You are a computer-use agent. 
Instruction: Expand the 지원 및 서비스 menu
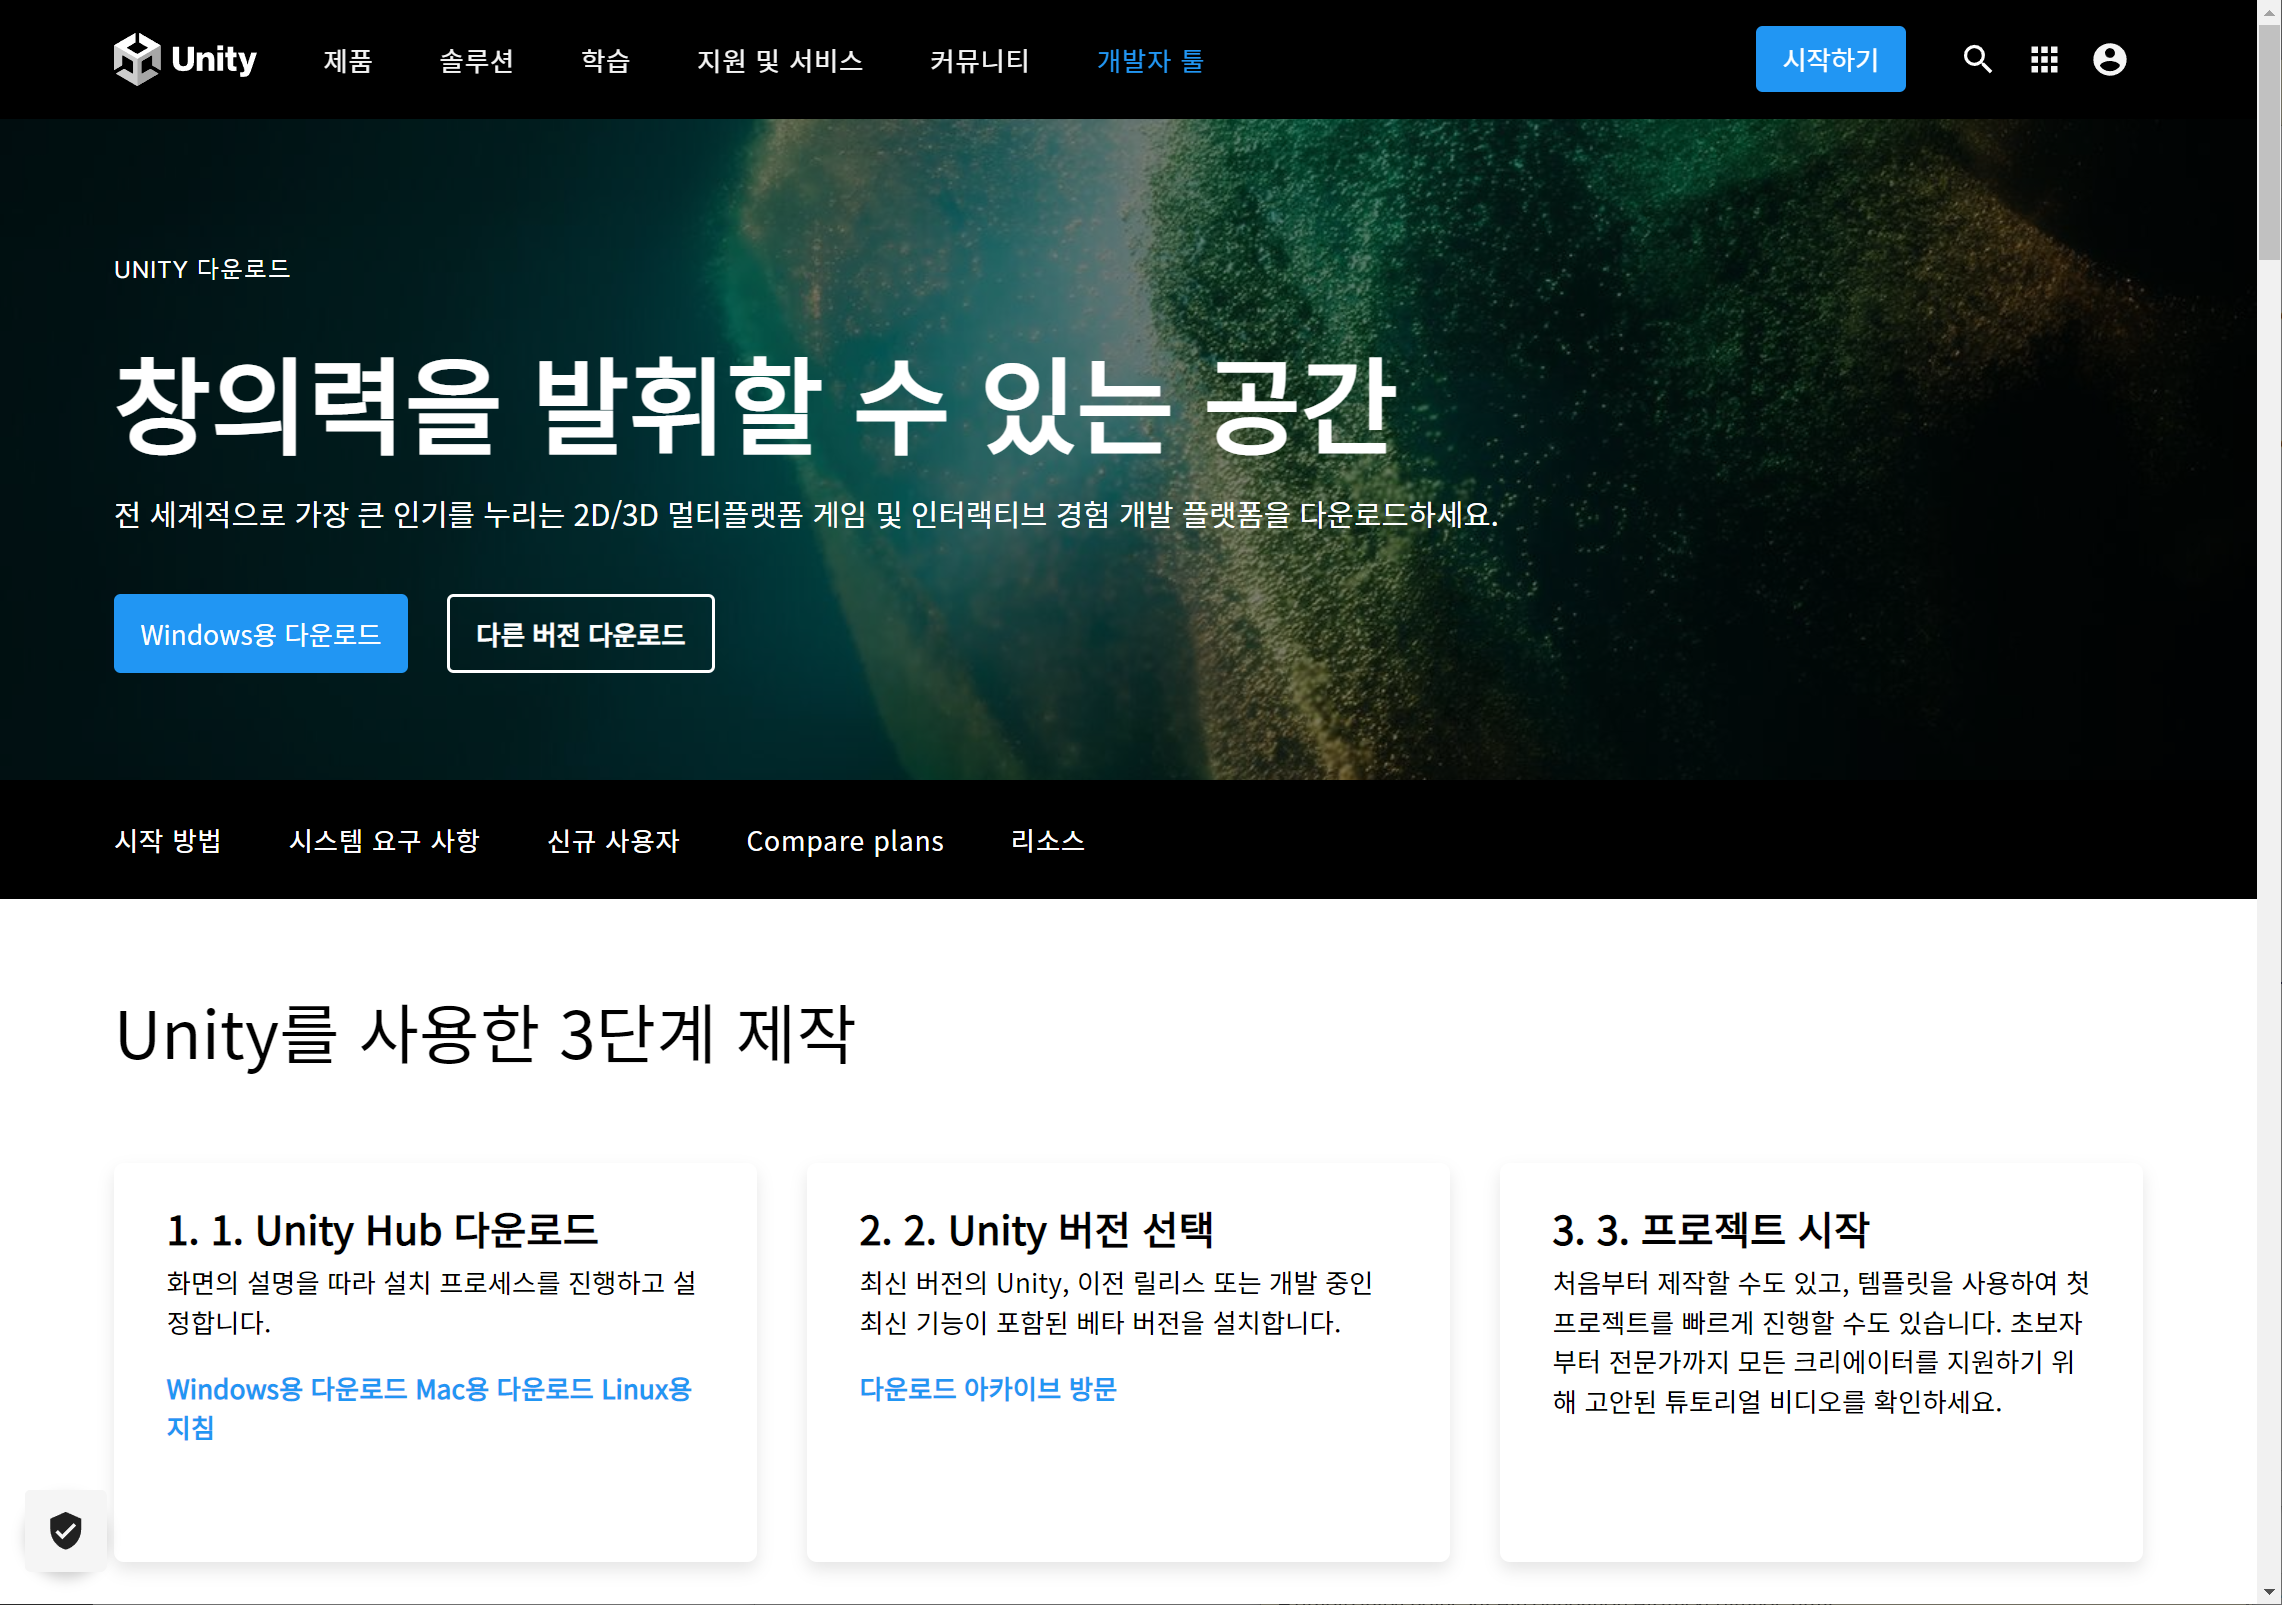pyautogui.click(x=779, y=61)
